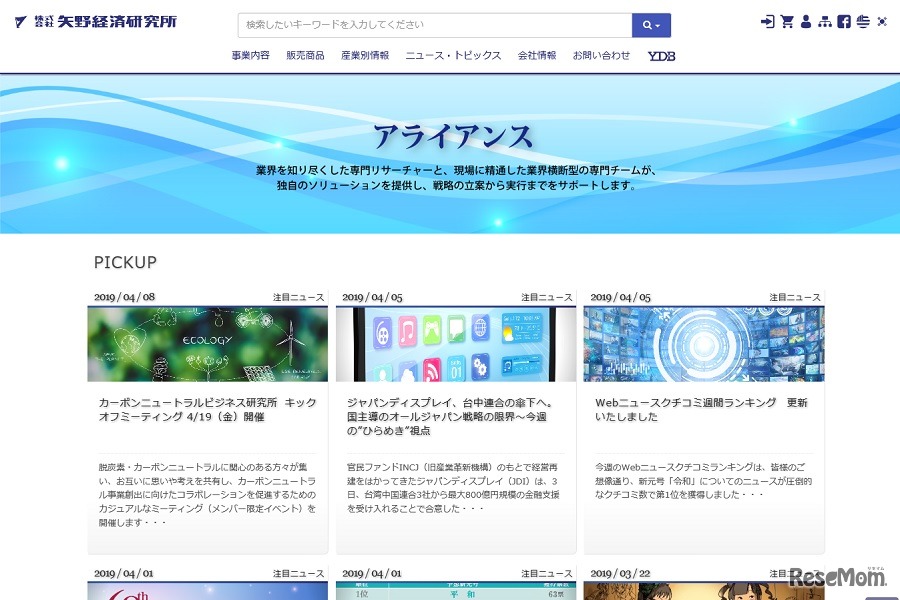Open the Webニュースクチコミ ranking article

pos(702,409)
